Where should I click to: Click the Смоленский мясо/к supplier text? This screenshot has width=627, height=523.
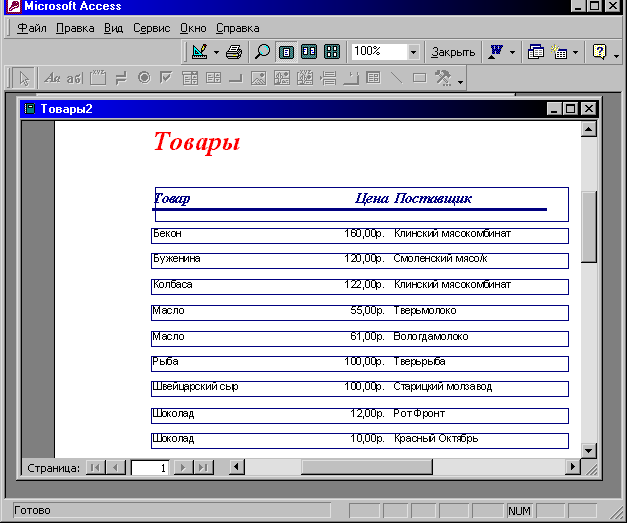[440, 258]
